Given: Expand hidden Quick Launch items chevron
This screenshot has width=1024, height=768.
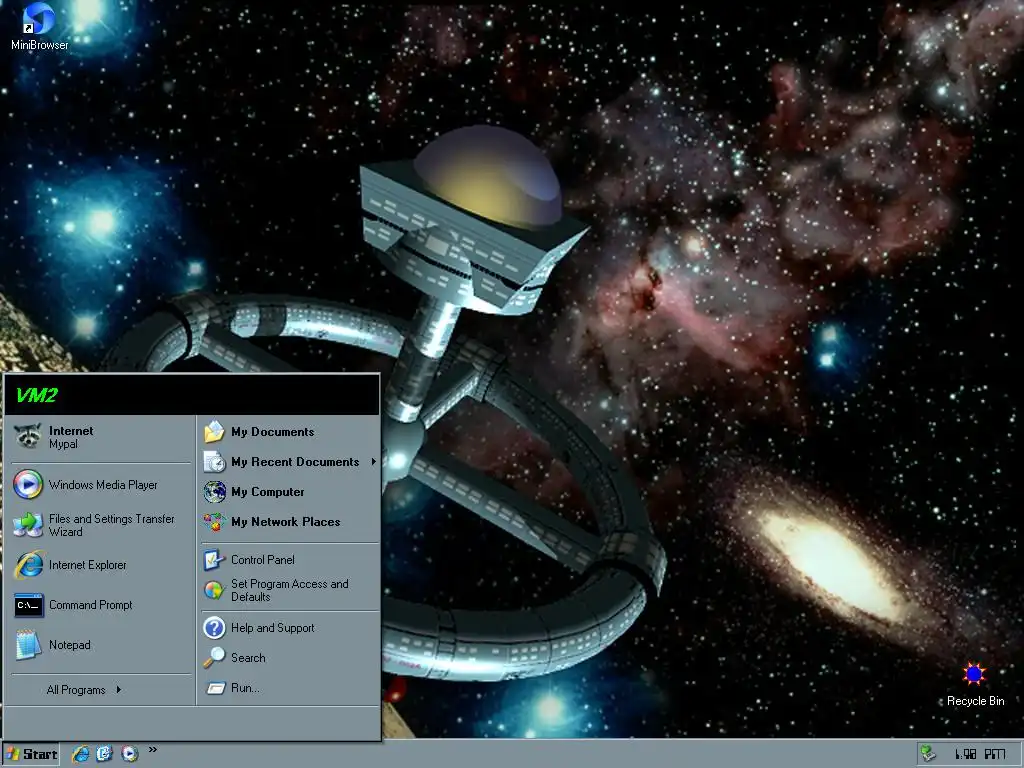Looking at the screenshot, I should click(153, 750).
